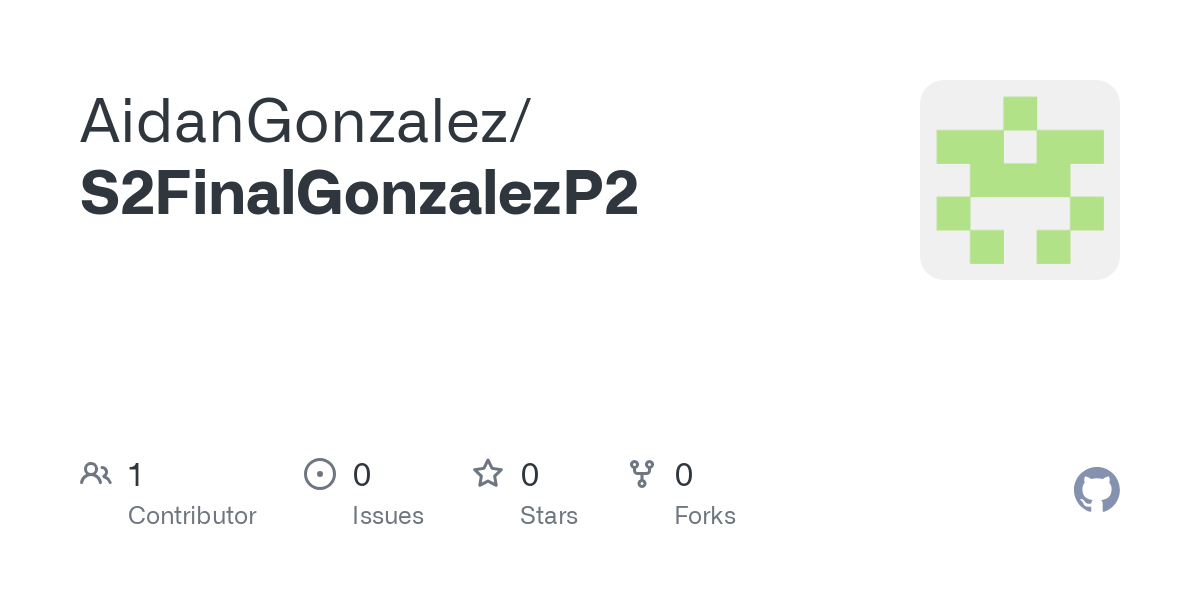1200x600 pixels.
Task: Click the stars count number 0
Action: click(530, 474)
